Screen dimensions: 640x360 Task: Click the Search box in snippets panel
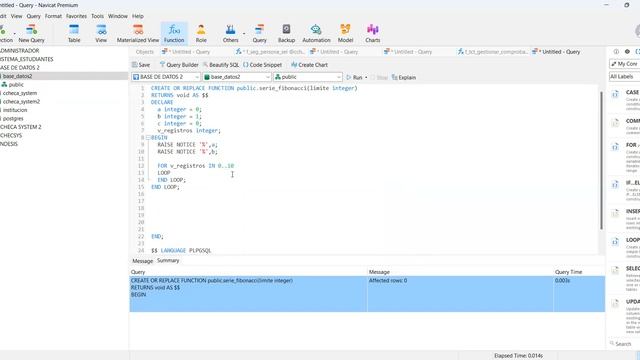coord(624,344)
